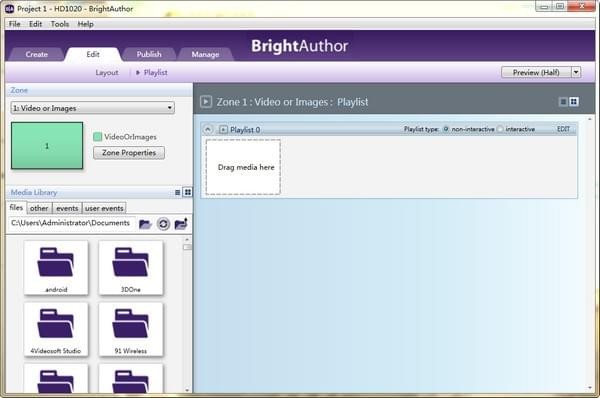The height and width of the screenshot is (398, 600).
Task: Click the Media Library scrollbar thumb
Action: [187, 247]
